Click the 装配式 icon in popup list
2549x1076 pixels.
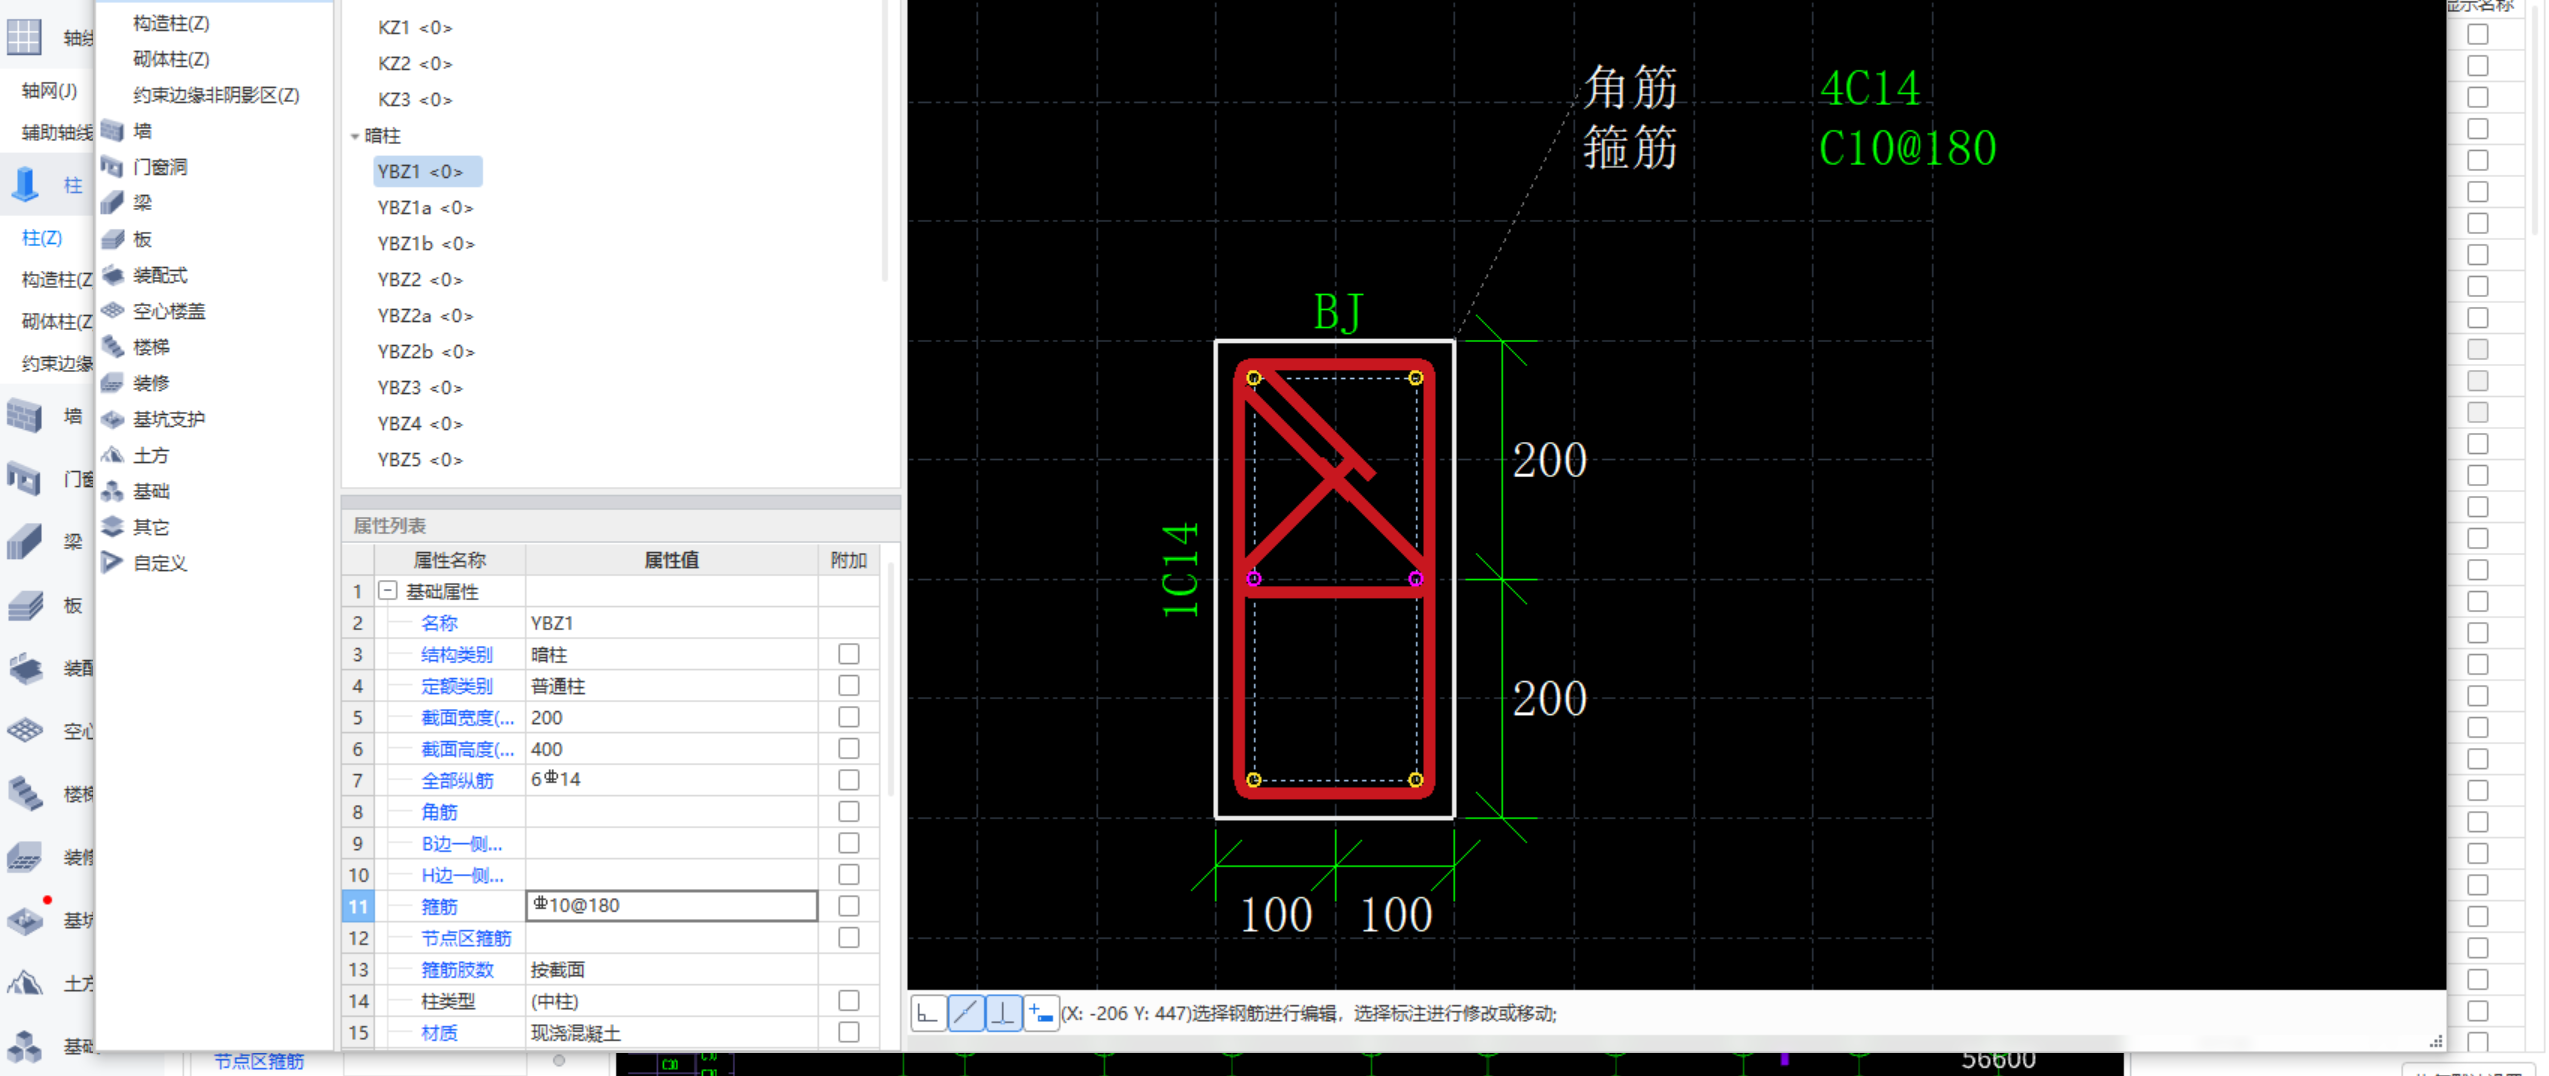[x=113, y=275]
